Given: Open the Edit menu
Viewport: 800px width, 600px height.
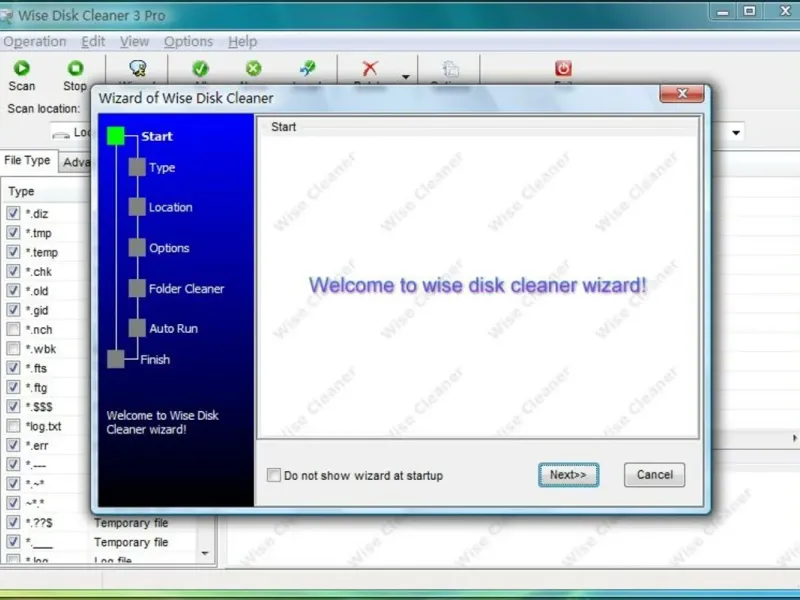Looking at the screenshot, I should click(93, 42).
